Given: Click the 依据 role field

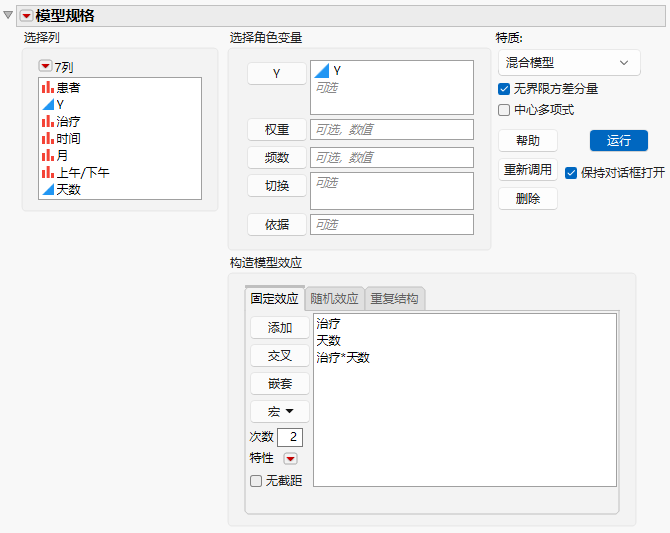Looking at the screenshot, I should 392,224.
